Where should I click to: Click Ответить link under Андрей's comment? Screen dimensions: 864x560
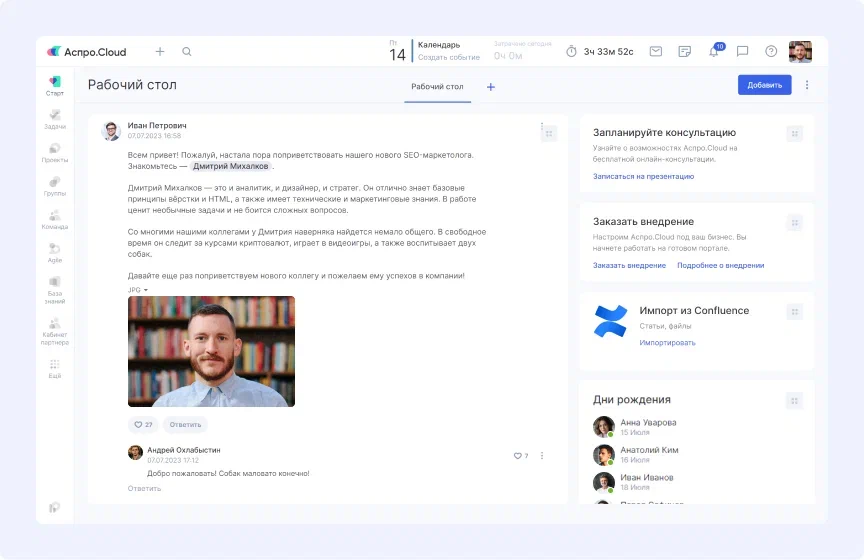[144, 488]
